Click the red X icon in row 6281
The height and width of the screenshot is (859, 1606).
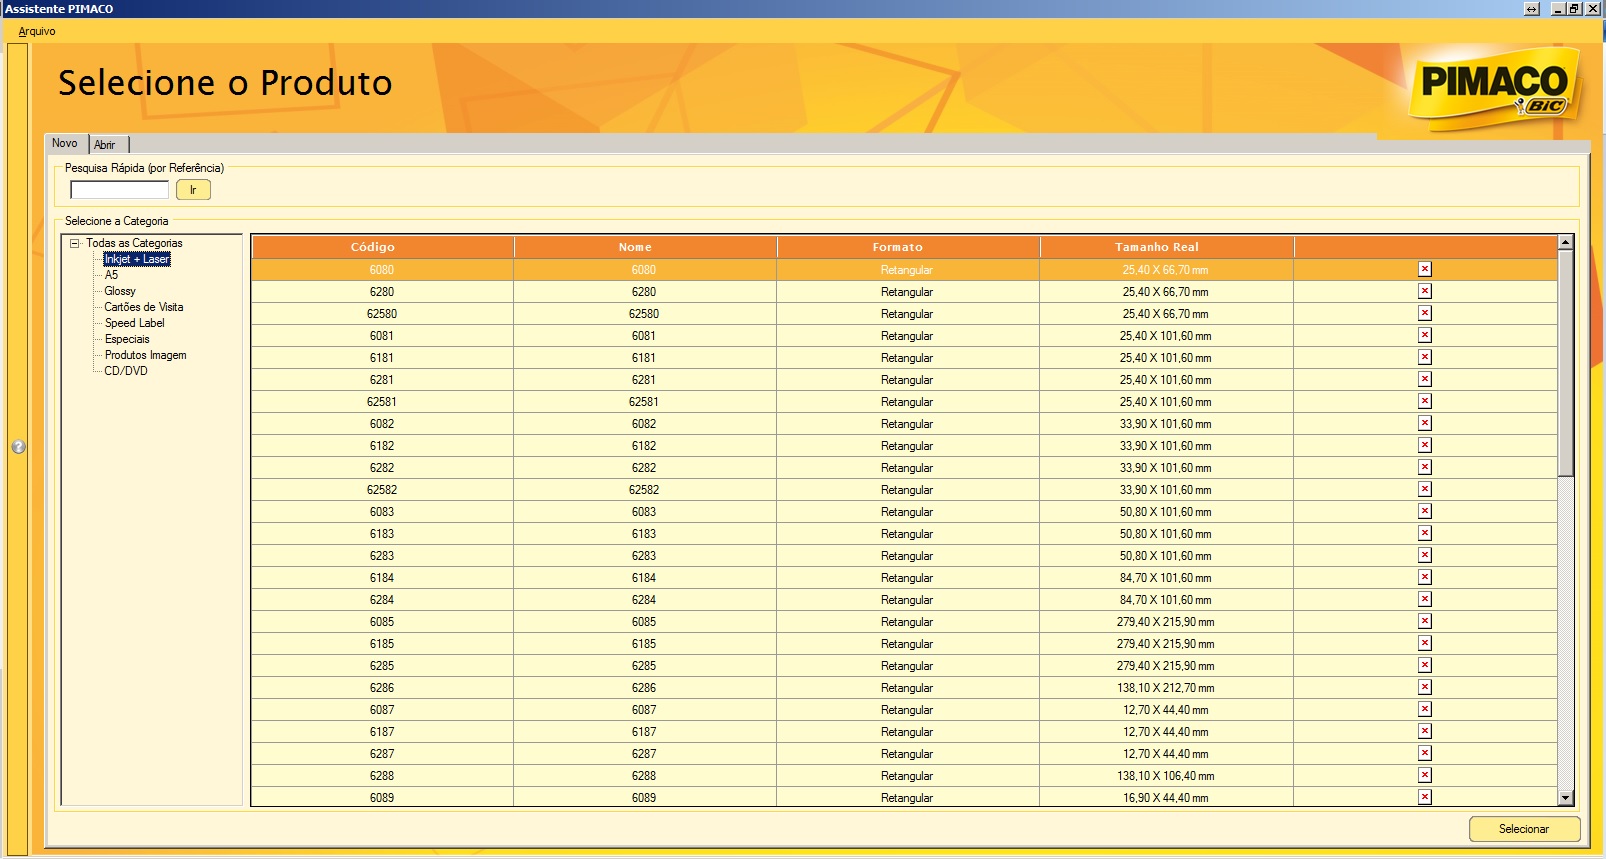(x=1425, y=379)
